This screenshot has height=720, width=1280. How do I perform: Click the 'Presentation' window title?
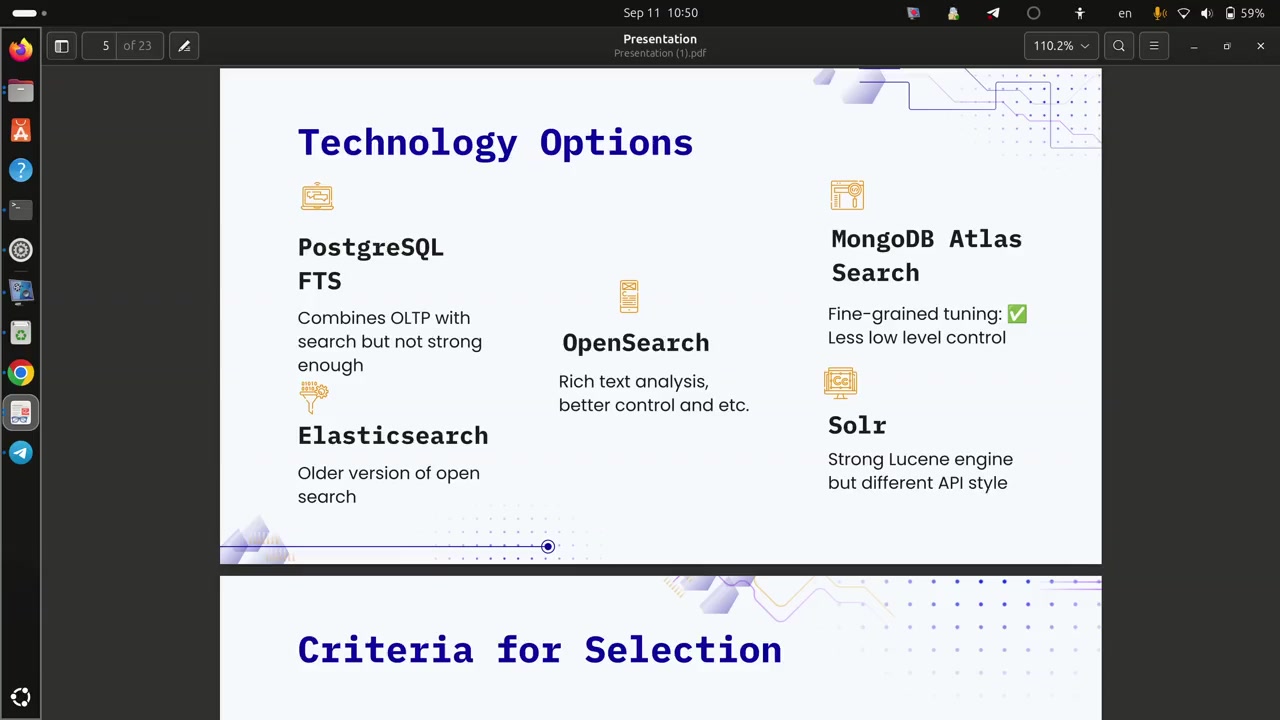click(x=660, y=39)
